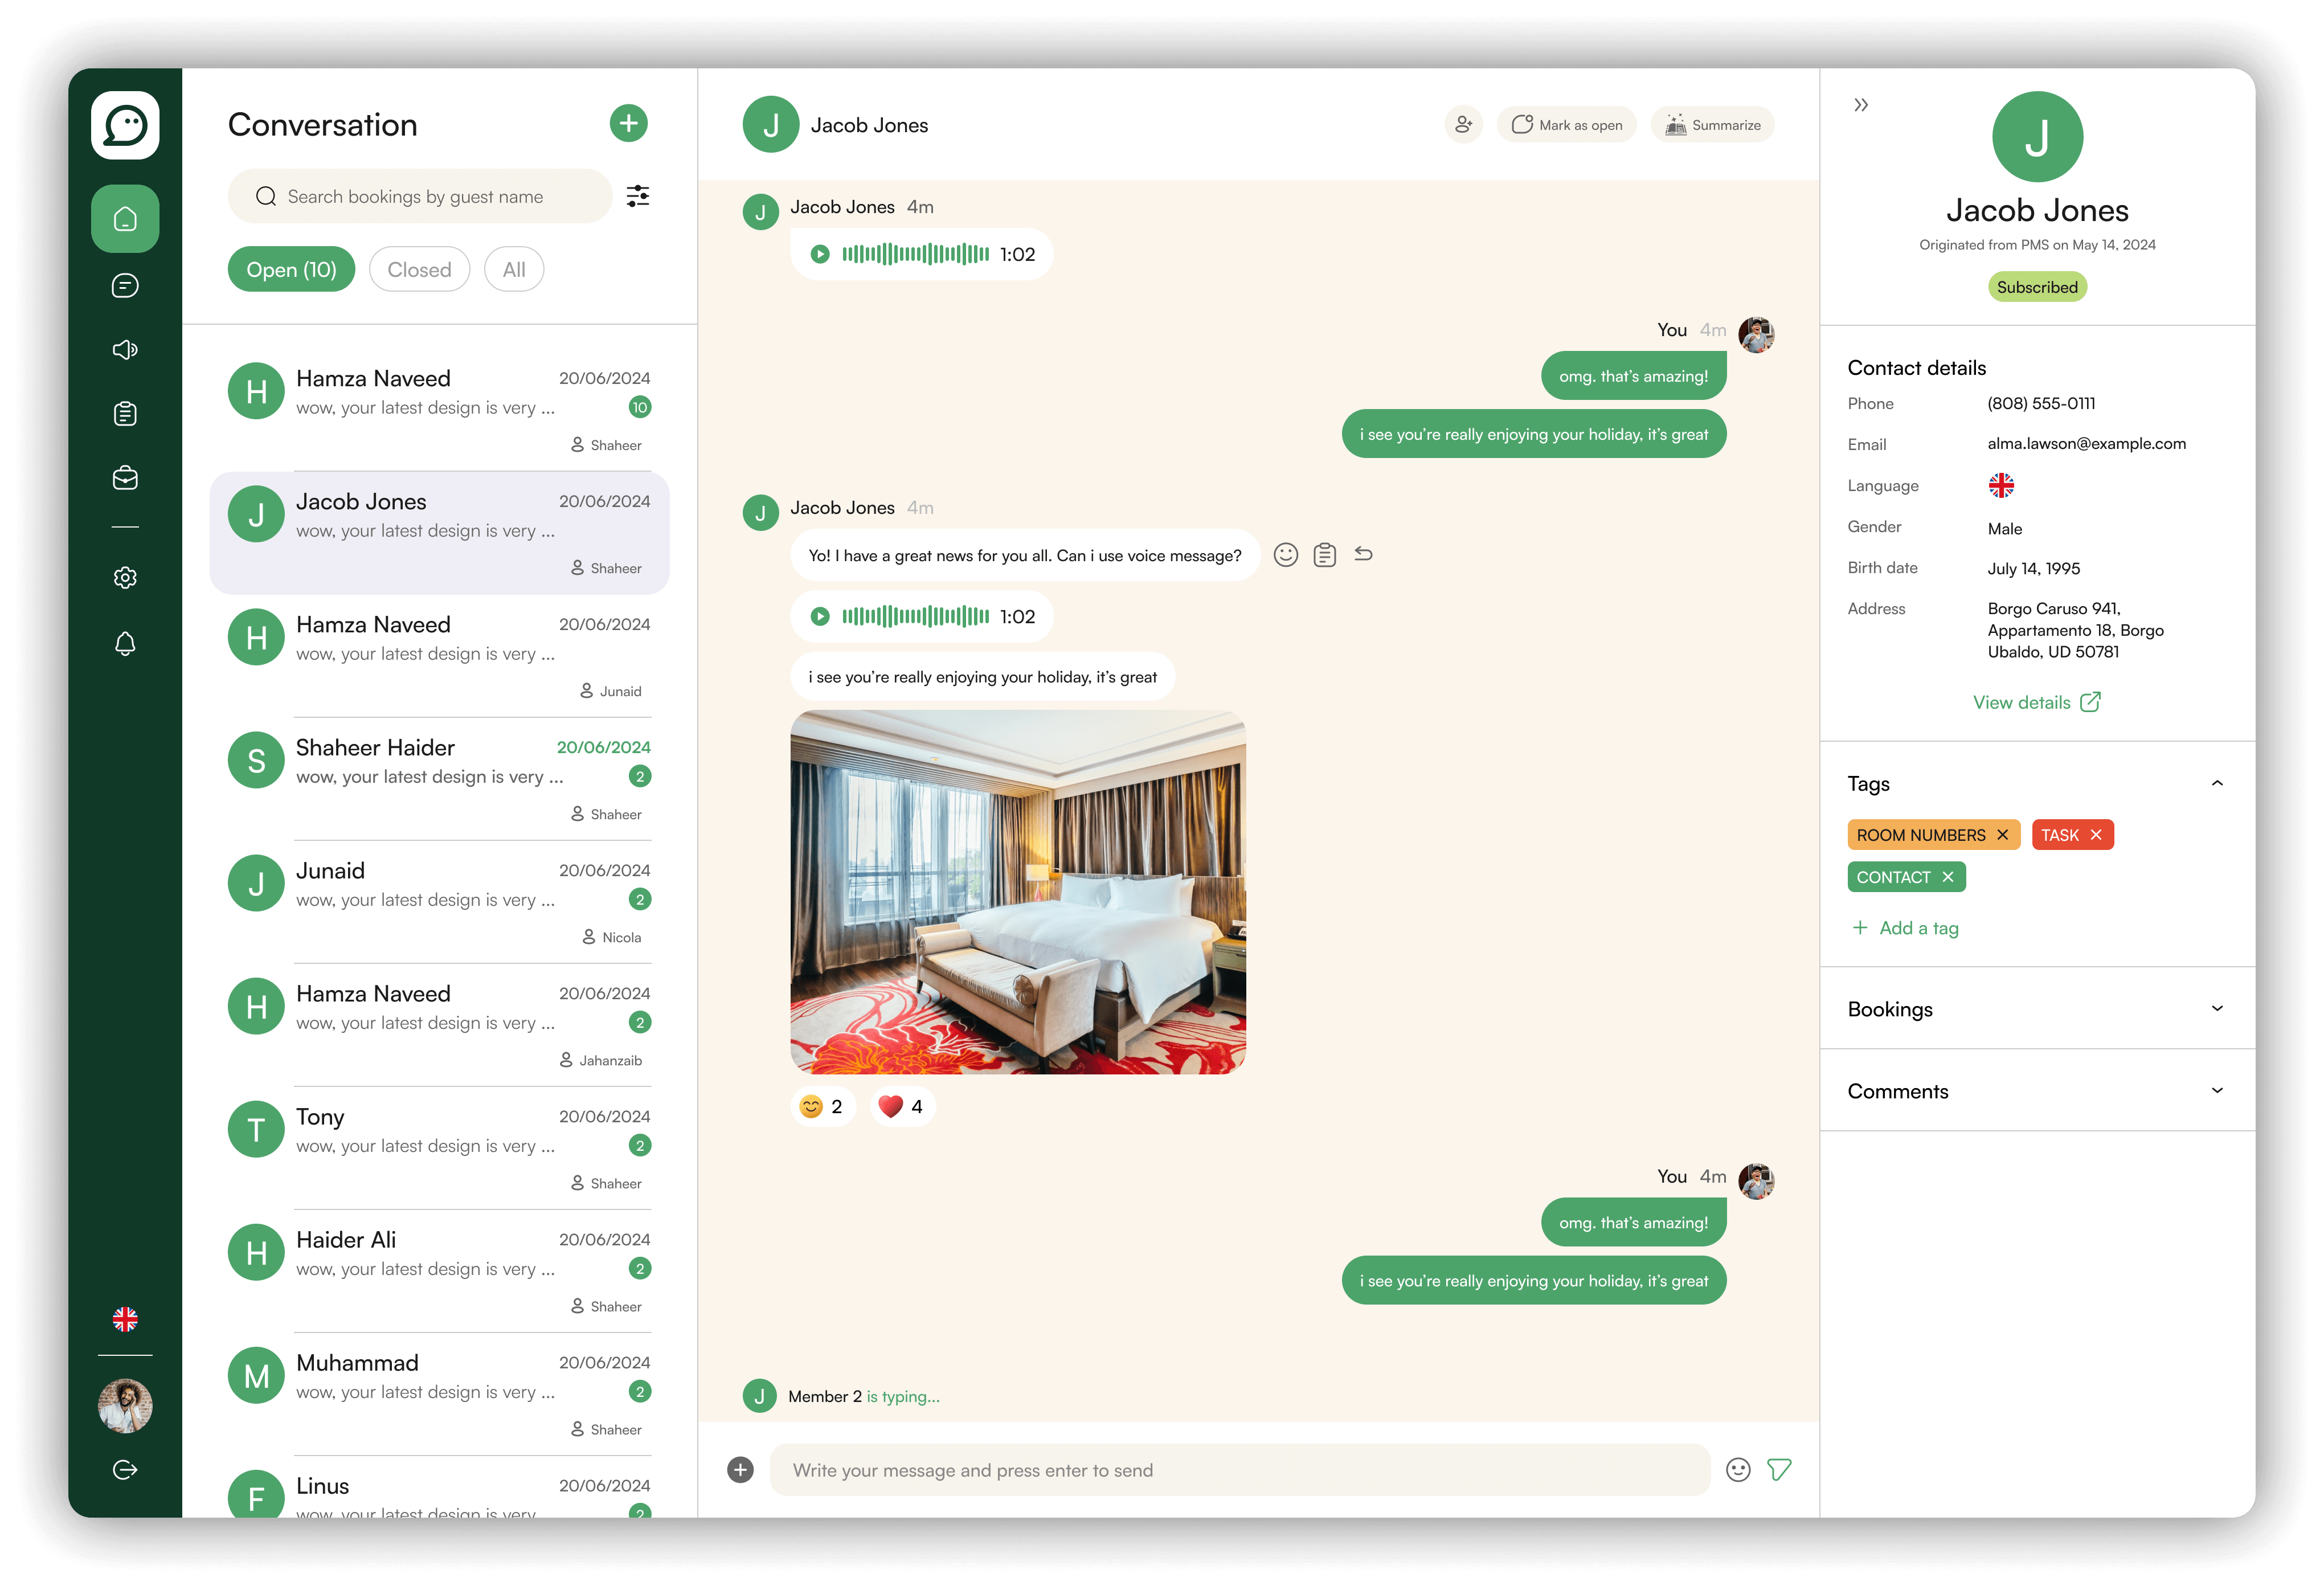Image resolution: width=2324 pixels, height=1586 pixels.
Task: Click the assign member icon in chat header
Action: [x=1463, y=125]
